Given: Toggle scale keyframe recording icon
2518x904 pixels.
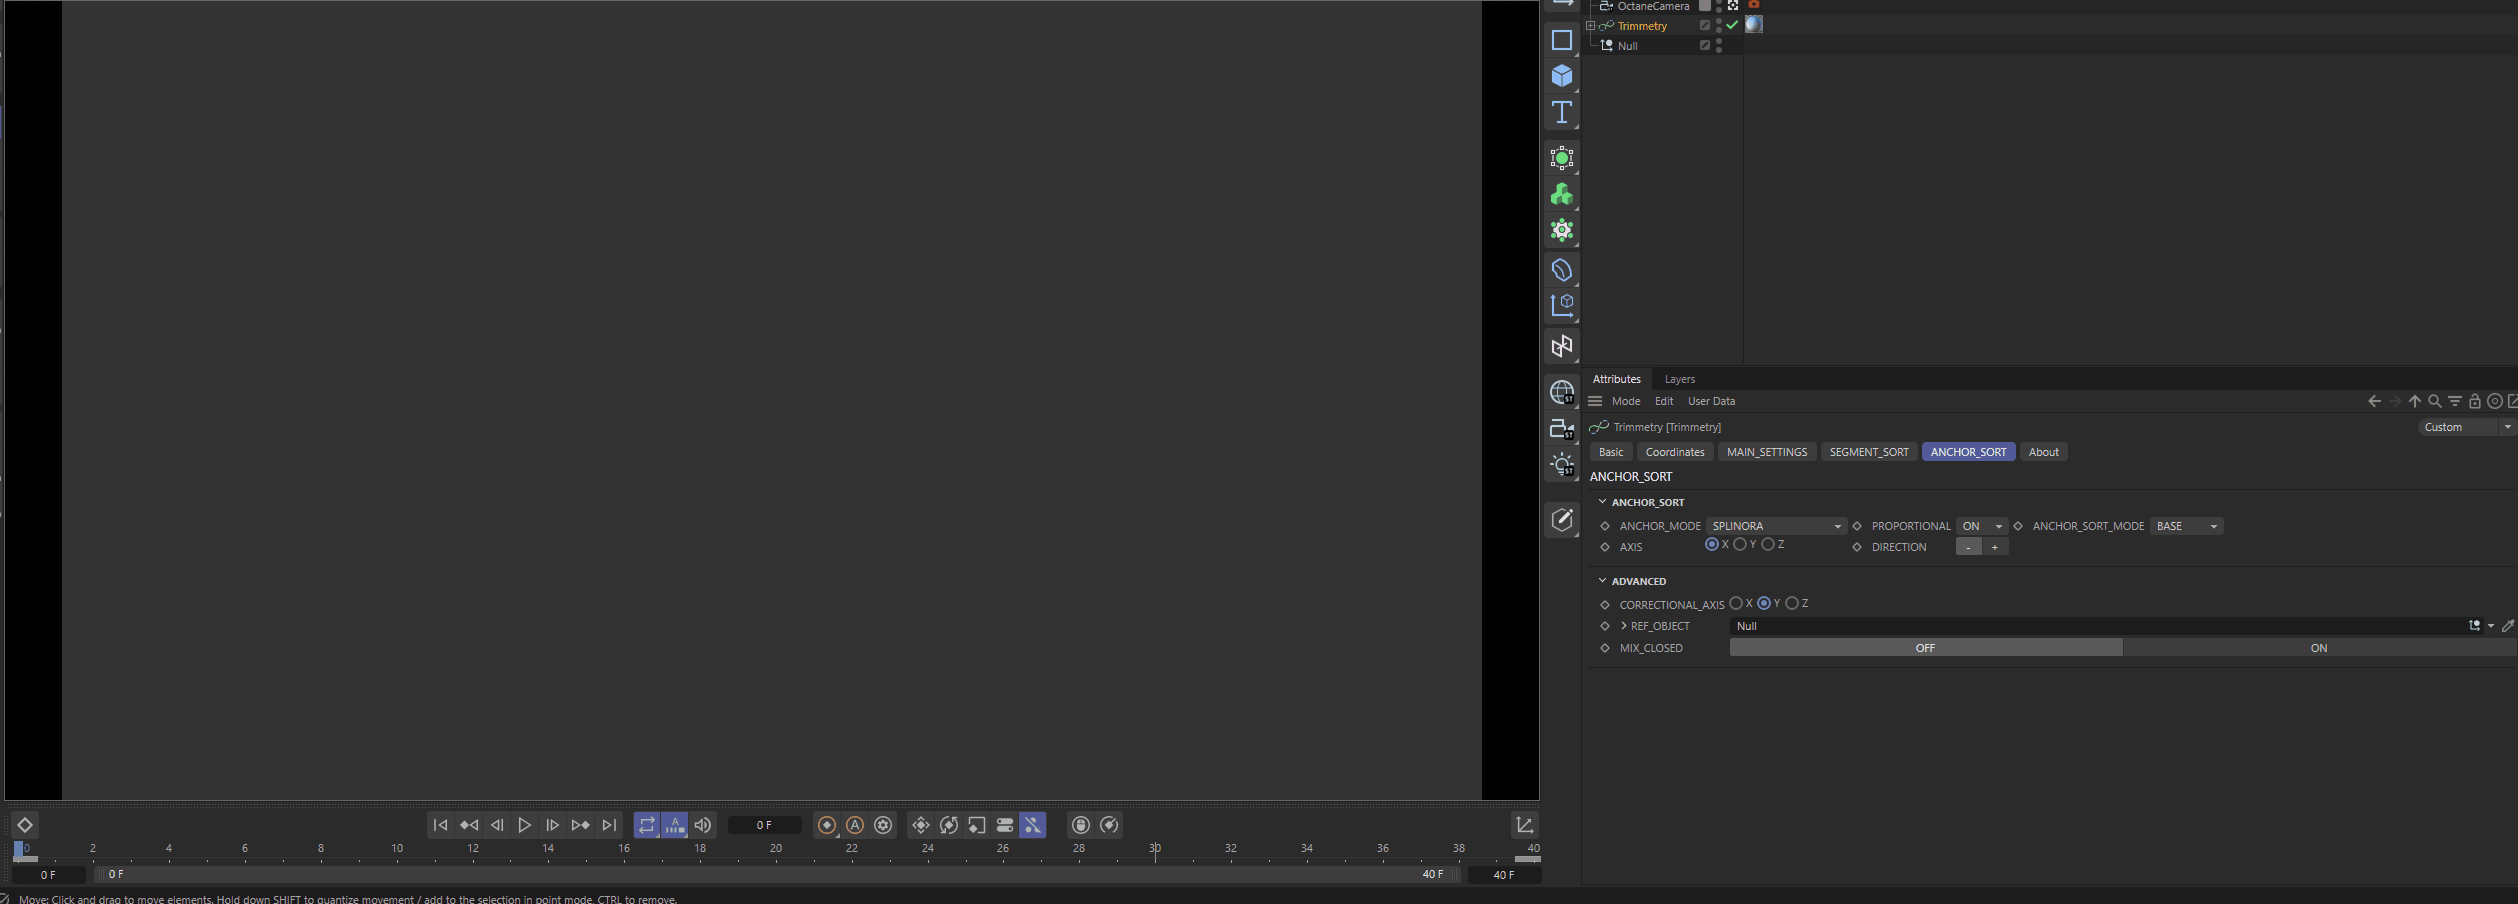Looking at the screenshot, I should (977, 825).
